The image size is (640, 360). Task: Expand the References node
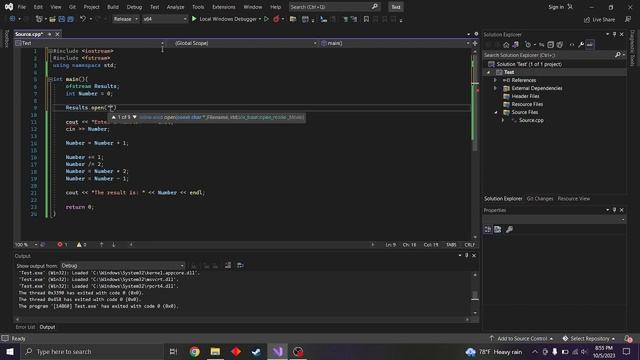495,80
